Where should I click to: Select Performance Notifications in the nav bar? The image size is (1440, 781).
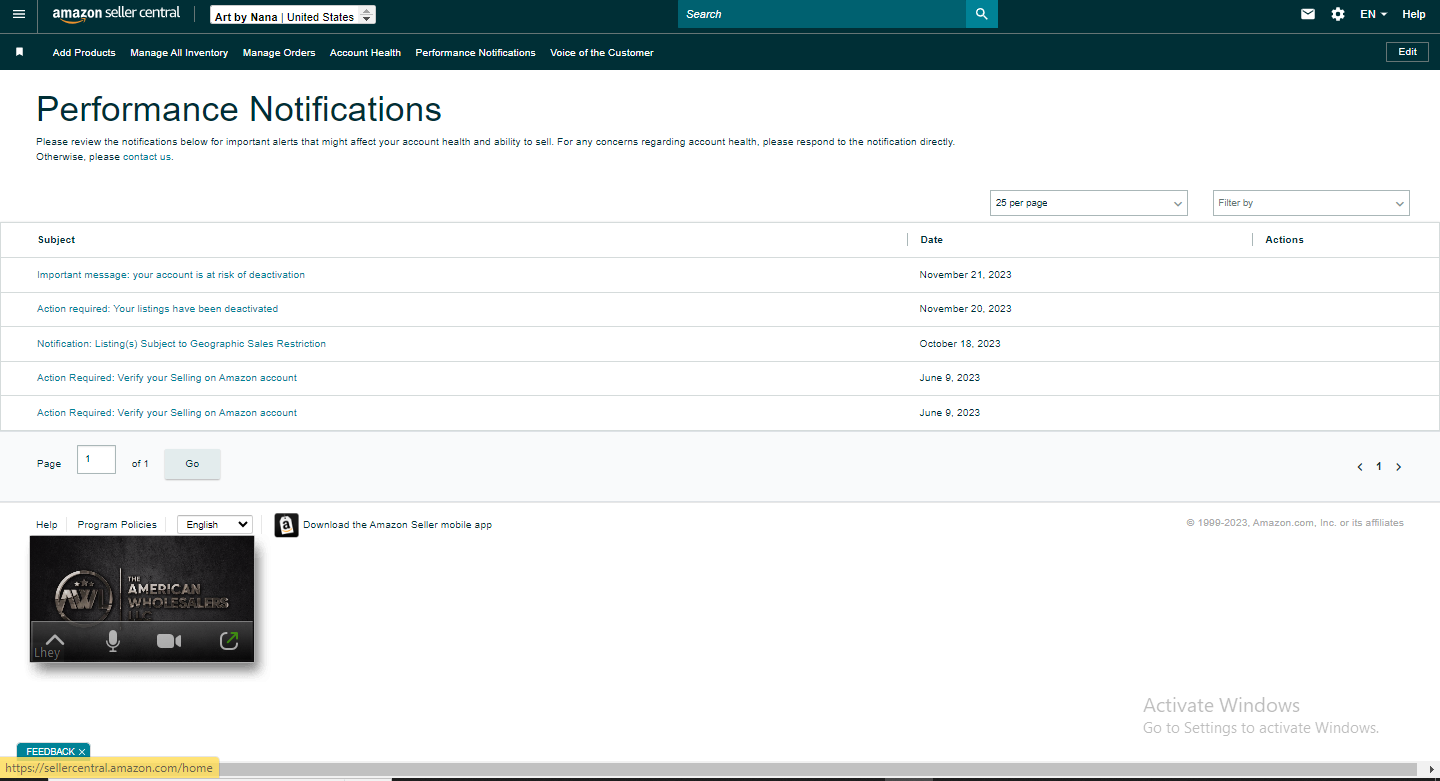pyautogui.click(x=475, y=53)
